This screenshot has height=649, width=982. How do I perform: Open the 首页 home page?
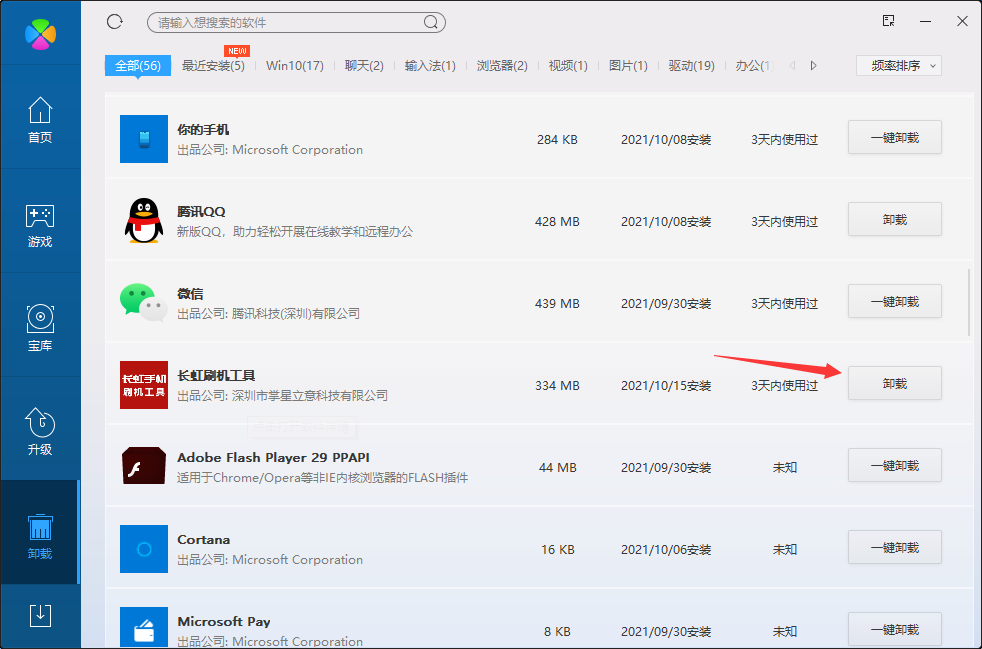click(x=40, y=120)
